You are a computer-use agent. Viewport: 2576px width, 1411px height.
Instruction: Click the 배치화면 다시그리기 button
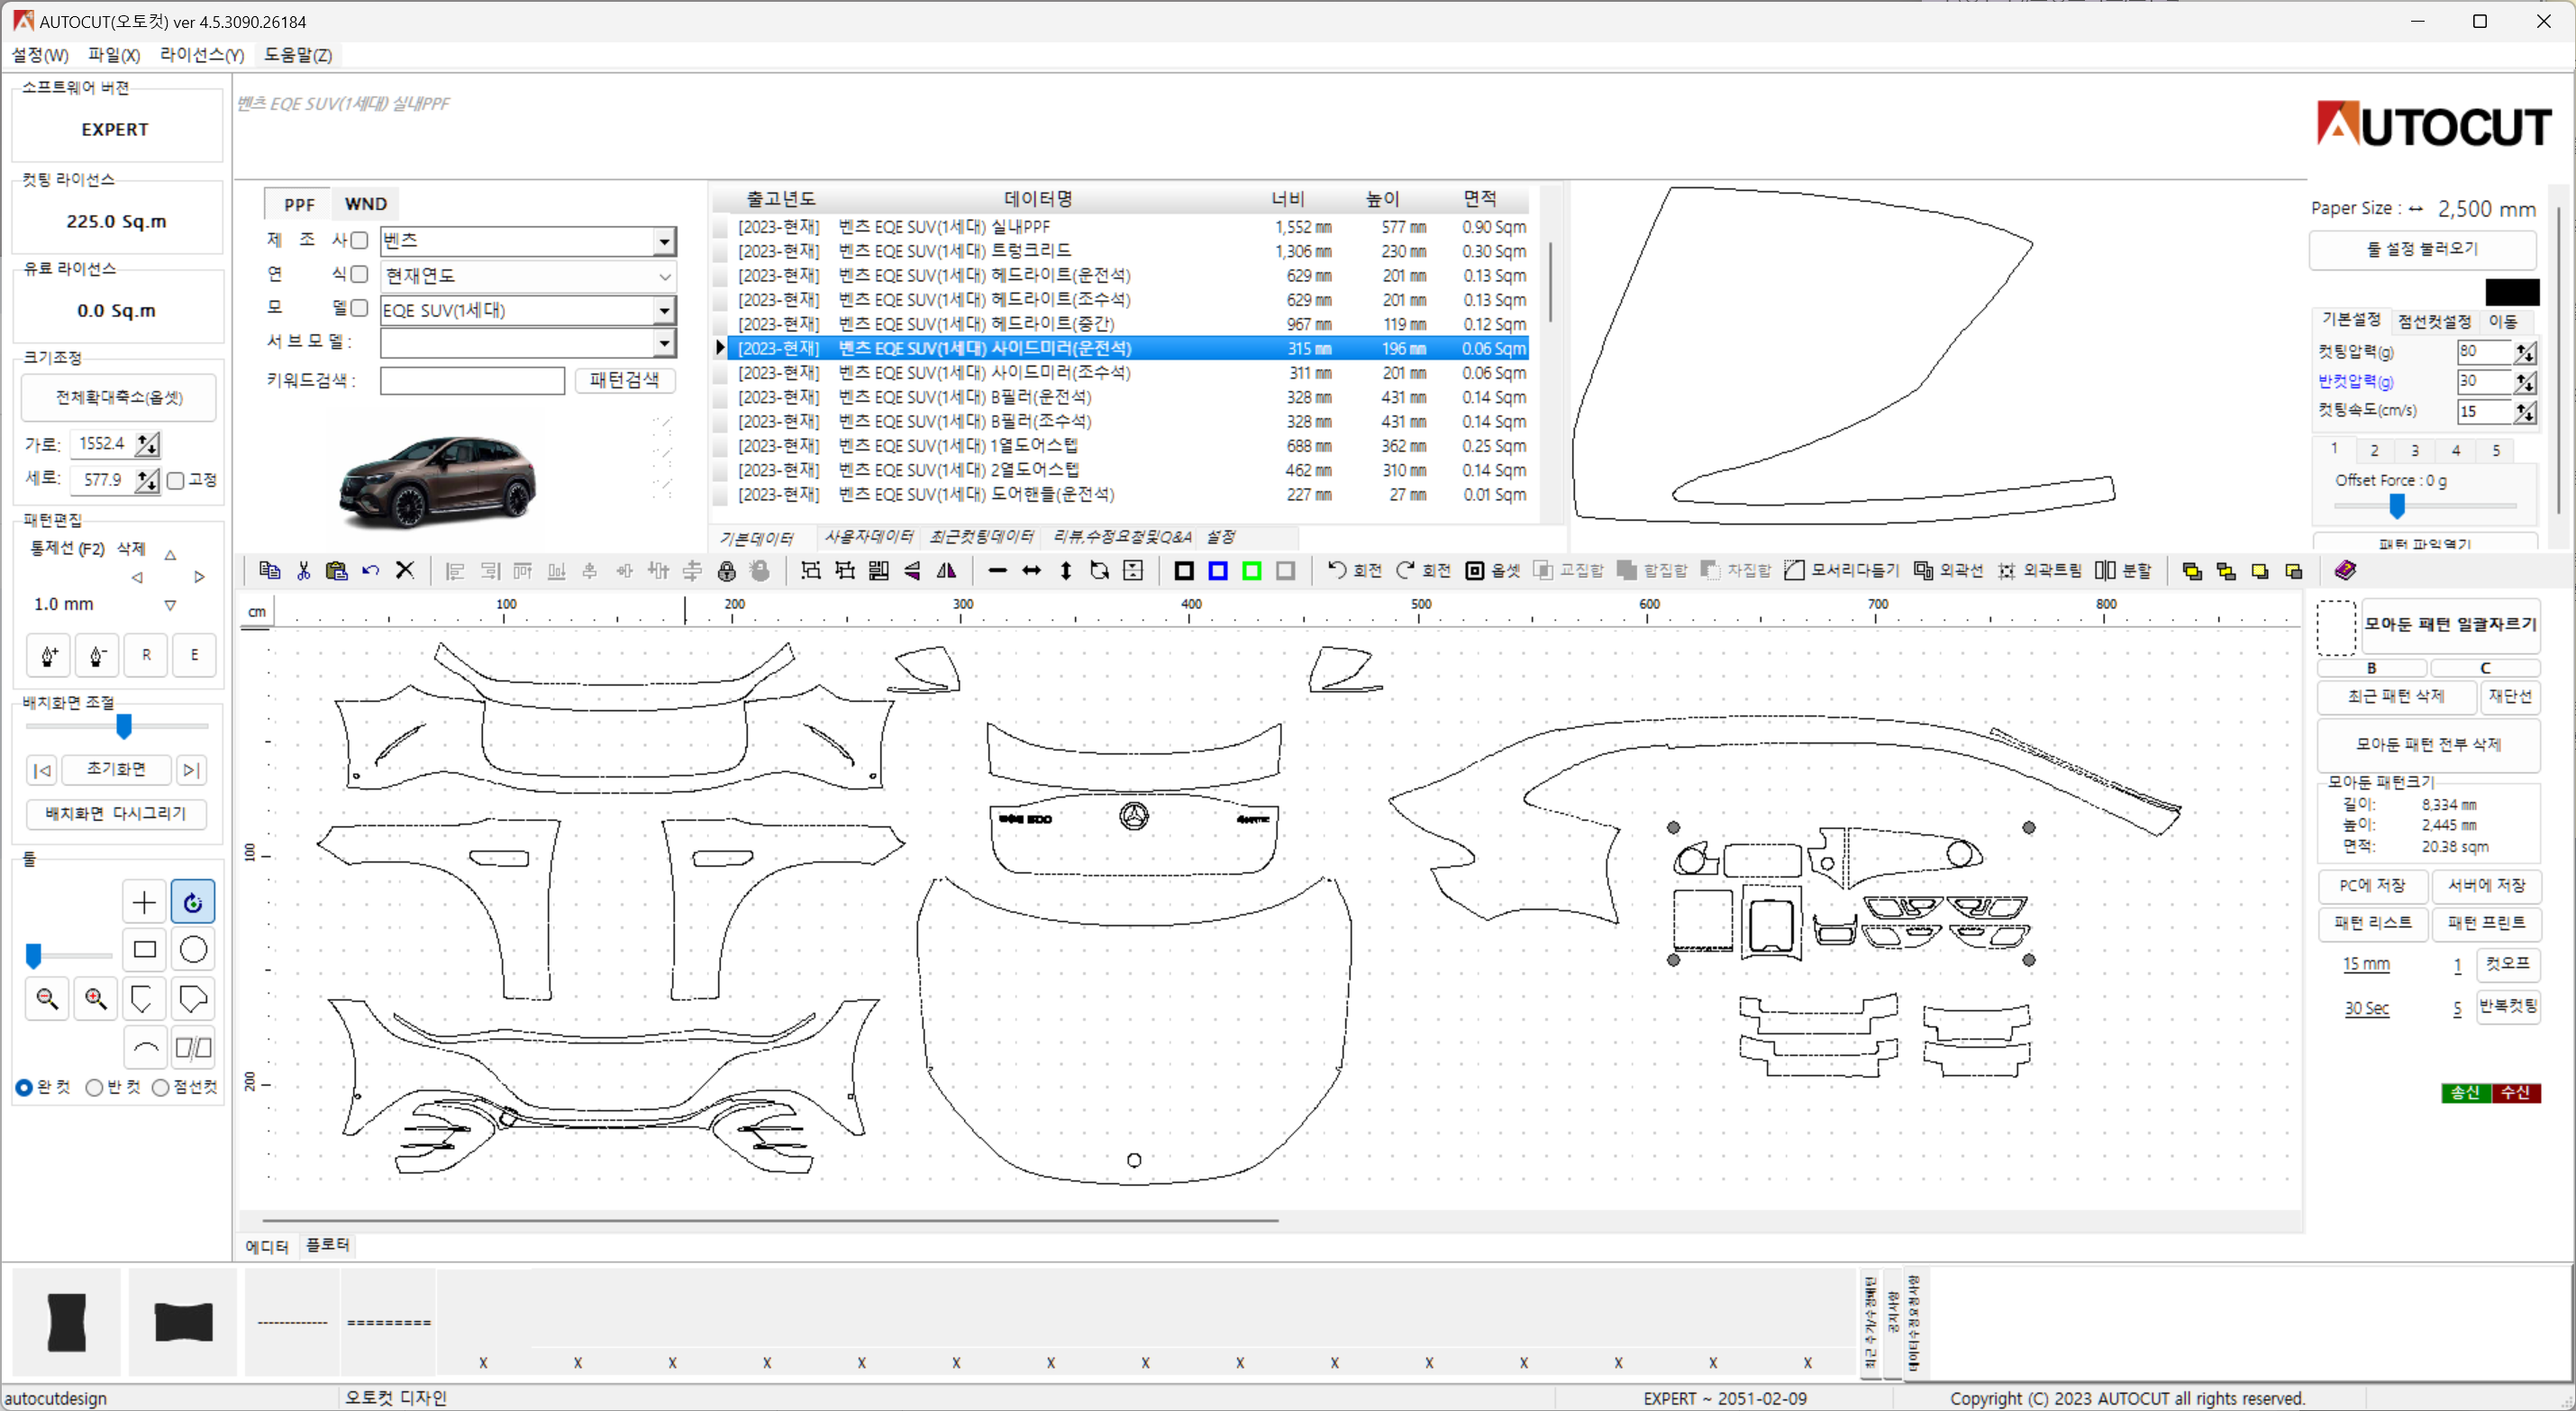click(x=116, y=813)
